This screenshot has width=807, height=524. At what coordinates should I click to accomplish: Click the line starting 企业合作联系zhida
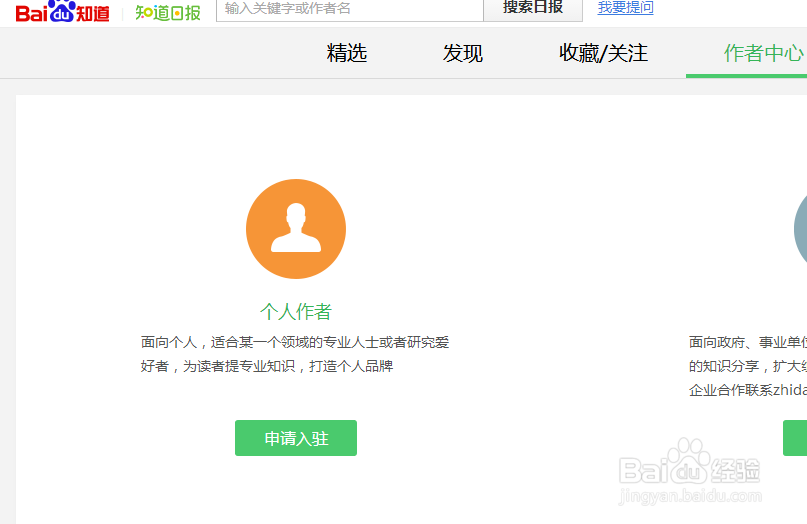point(748,390)
